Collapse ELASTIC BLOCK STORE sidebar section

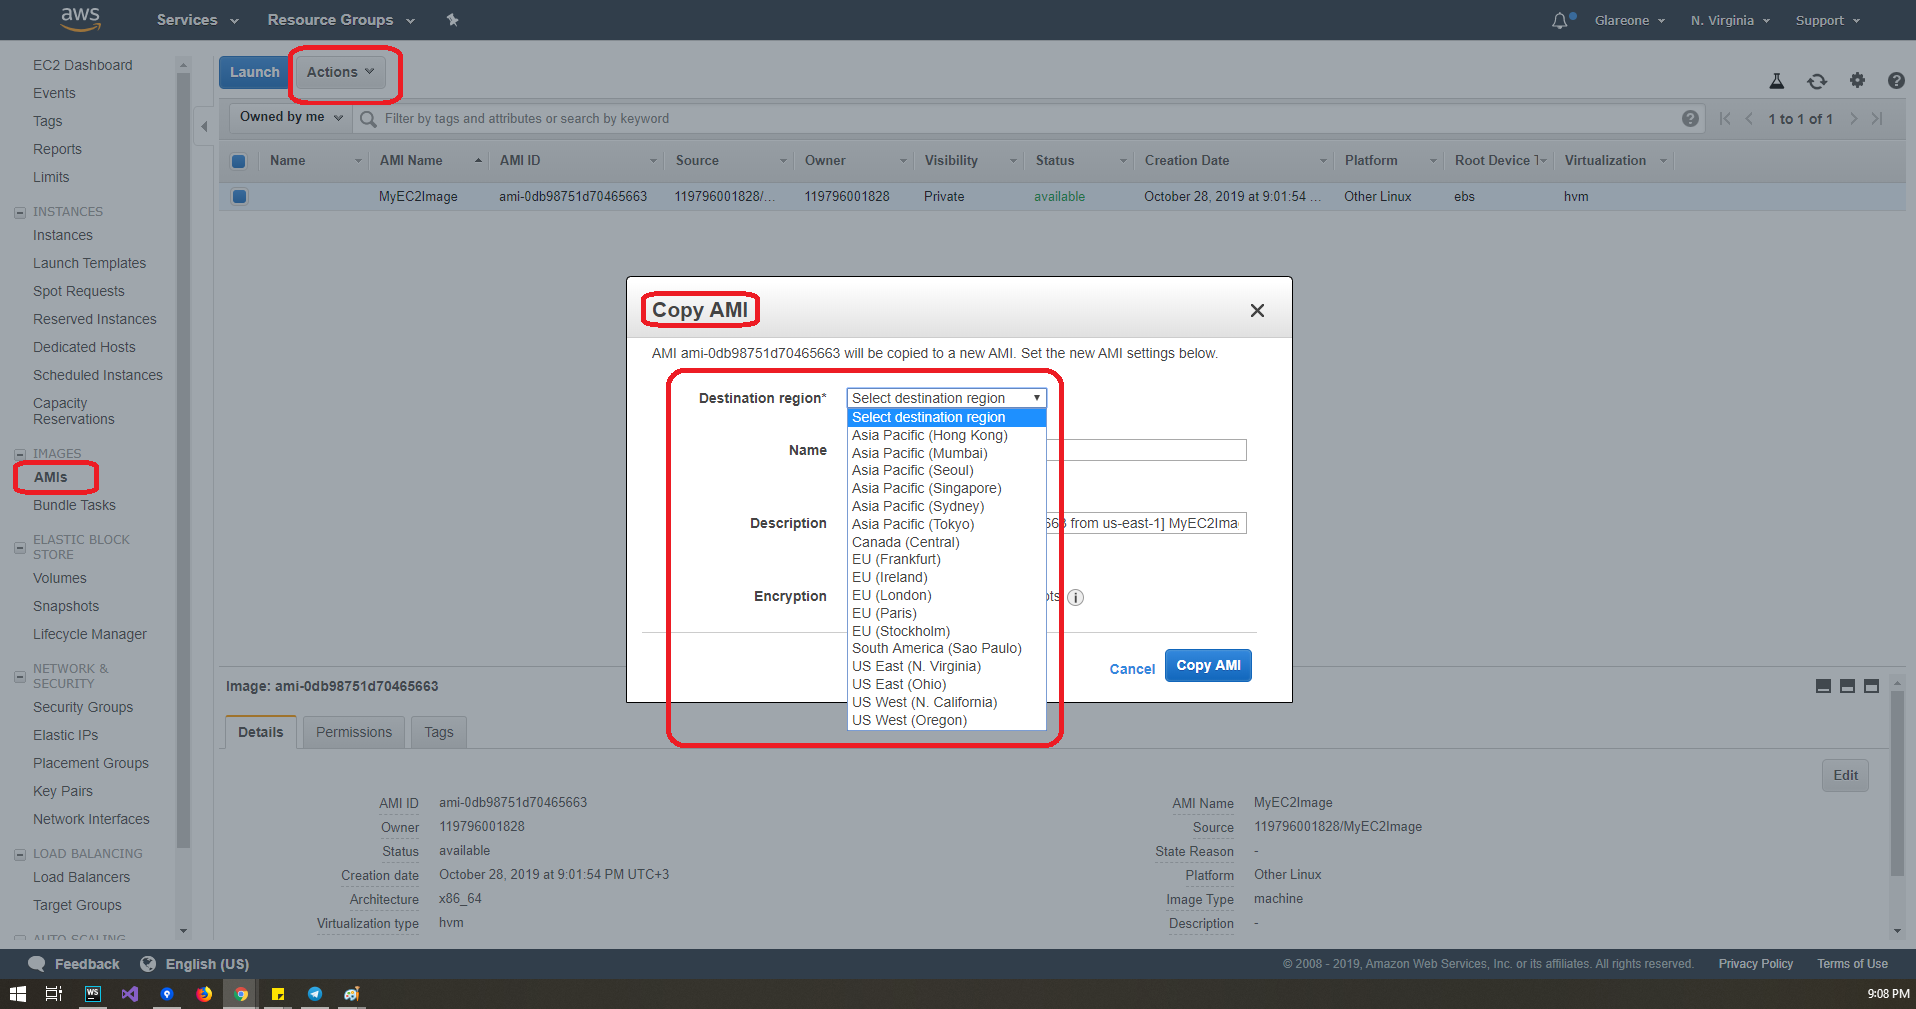point(20,547)
